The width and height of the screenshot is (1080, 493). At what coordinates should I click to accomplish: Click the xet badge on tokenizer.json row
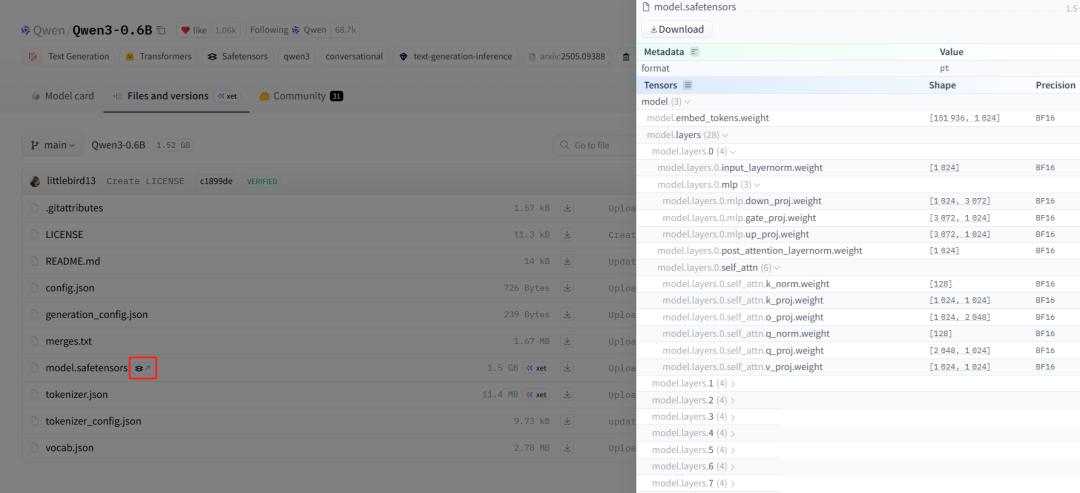(x=537, y=395)
